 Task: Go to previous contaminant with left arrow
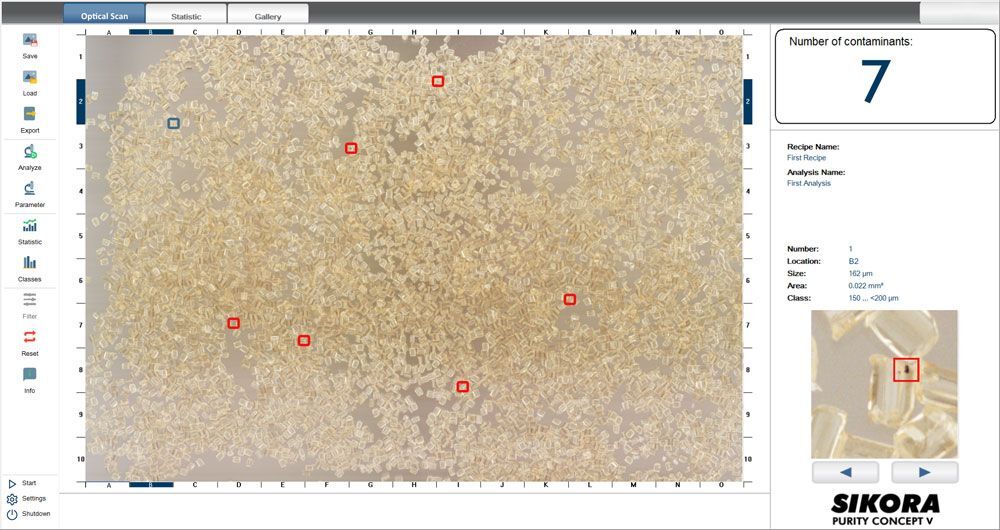[x=845, y=472]
